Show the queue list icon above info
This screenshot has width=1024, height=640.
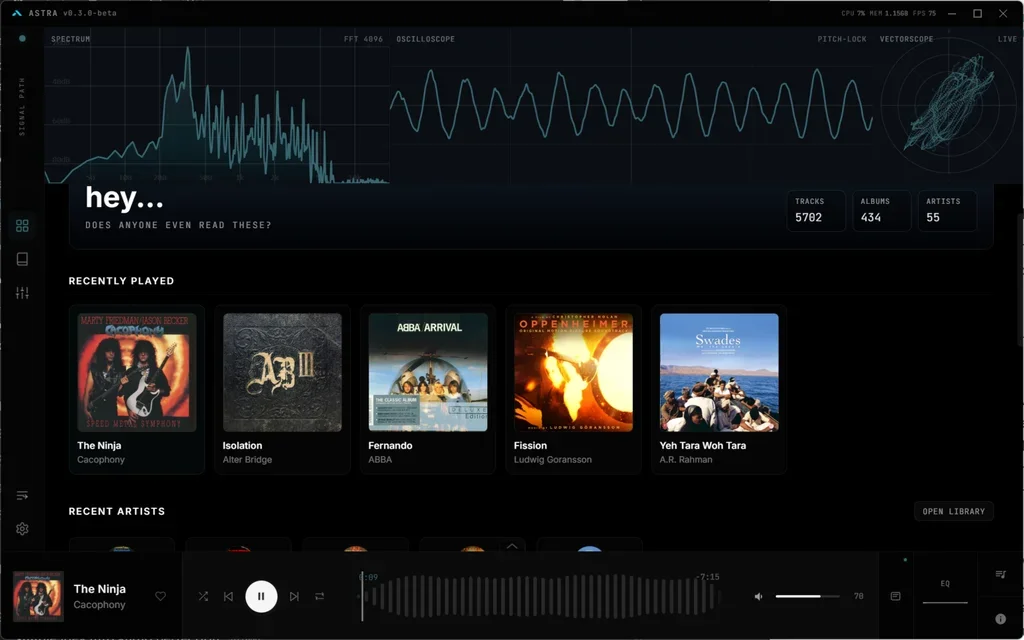point(1001,574)
